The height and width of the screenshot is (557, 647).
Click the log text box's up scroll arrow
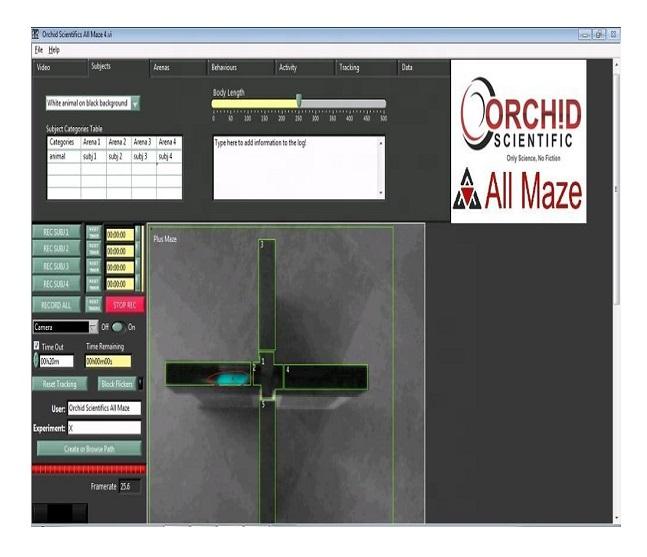tap(381, 143)
